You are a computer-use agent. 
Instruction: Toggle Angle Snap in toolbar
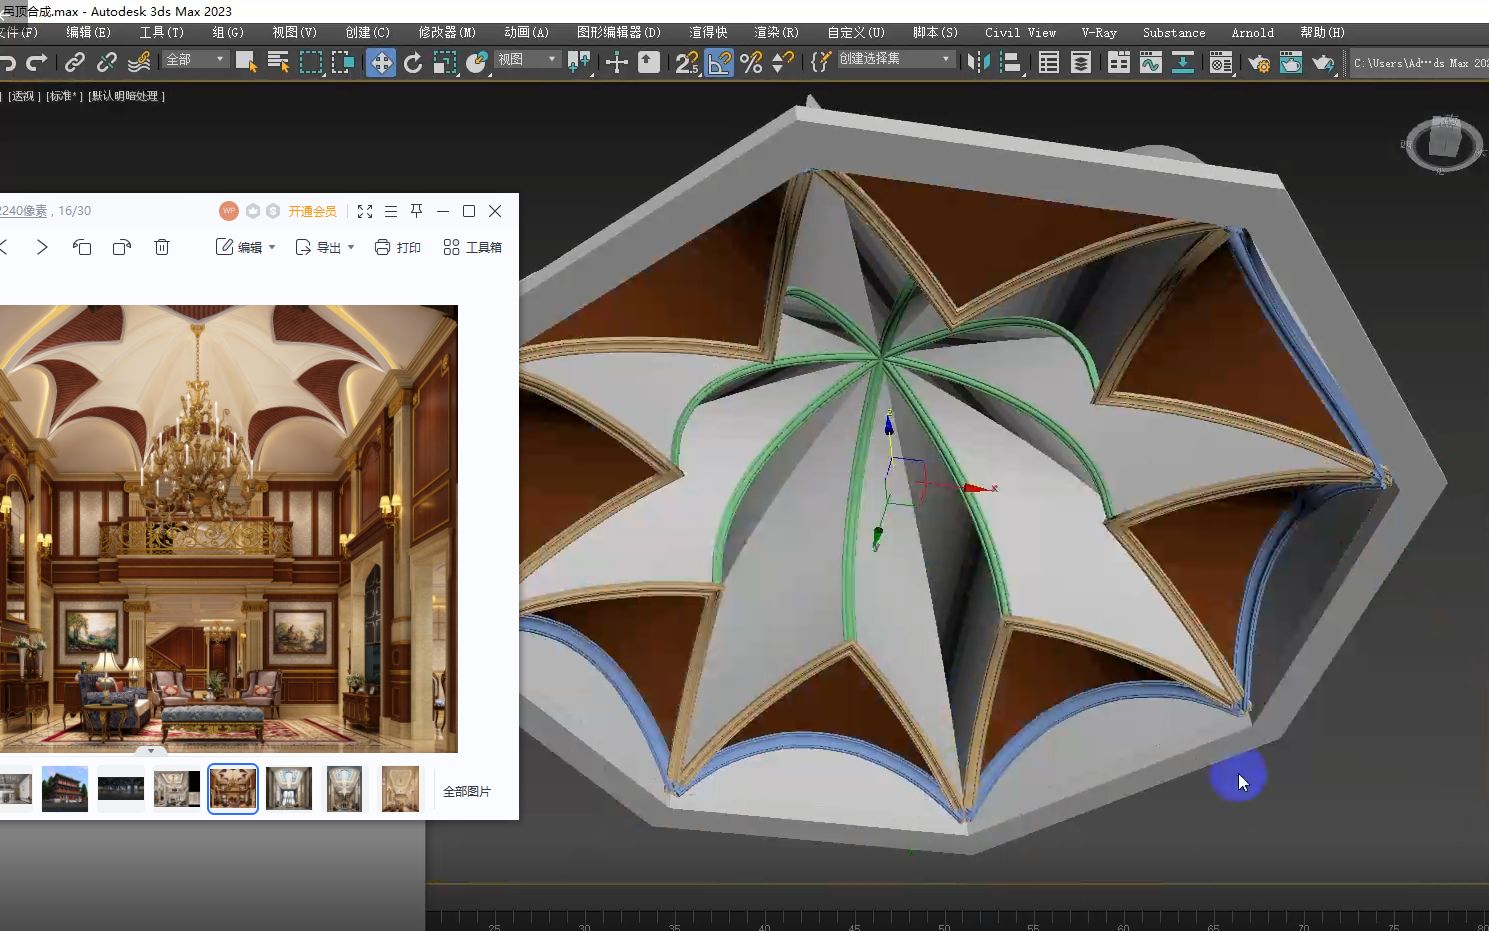(719, 62)
